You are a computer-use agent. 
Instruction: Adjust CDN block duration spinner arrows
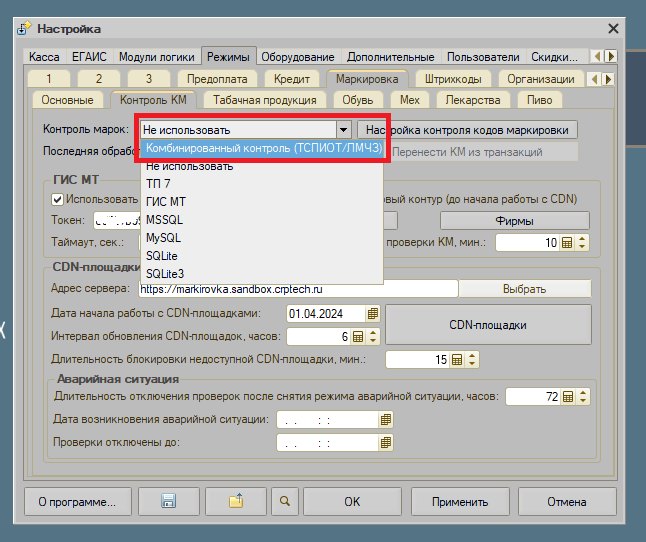tap(472, 360)
